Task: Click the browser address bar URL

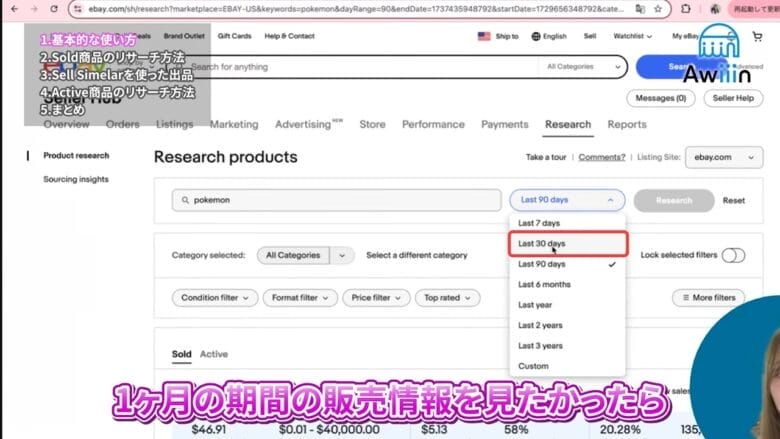Action: pos(356,9)
